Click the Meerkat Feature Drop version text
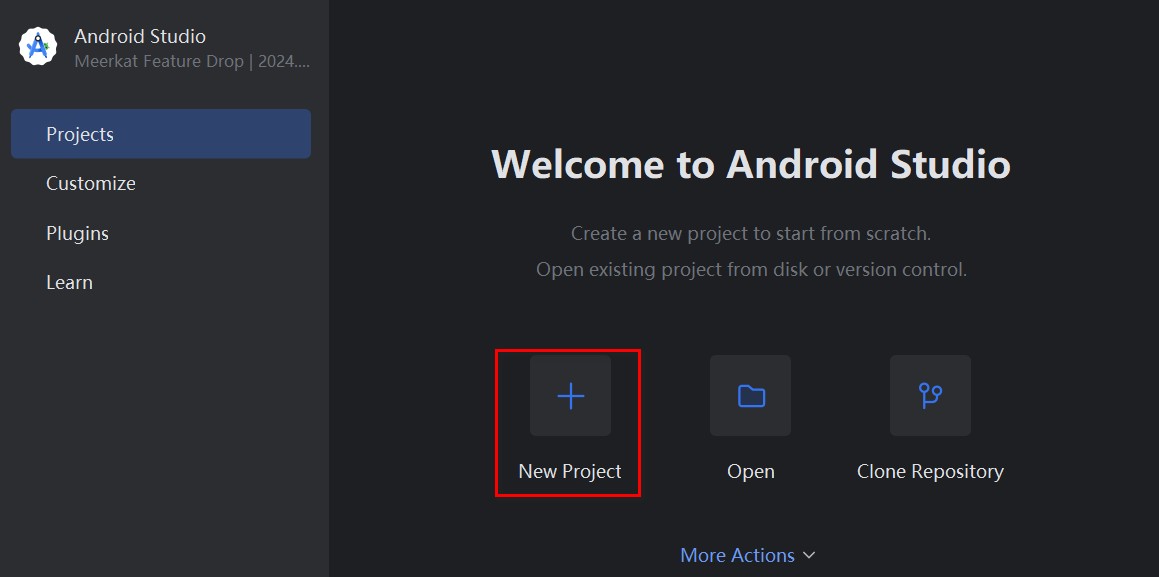The height and width of the screenshot is (577, 1159). coord(192,61)
